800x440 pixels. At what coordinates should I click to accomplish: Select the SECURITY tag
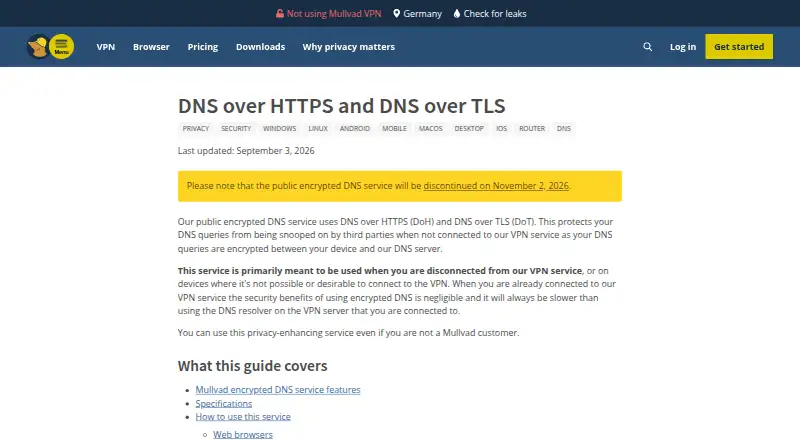(236, 129)
